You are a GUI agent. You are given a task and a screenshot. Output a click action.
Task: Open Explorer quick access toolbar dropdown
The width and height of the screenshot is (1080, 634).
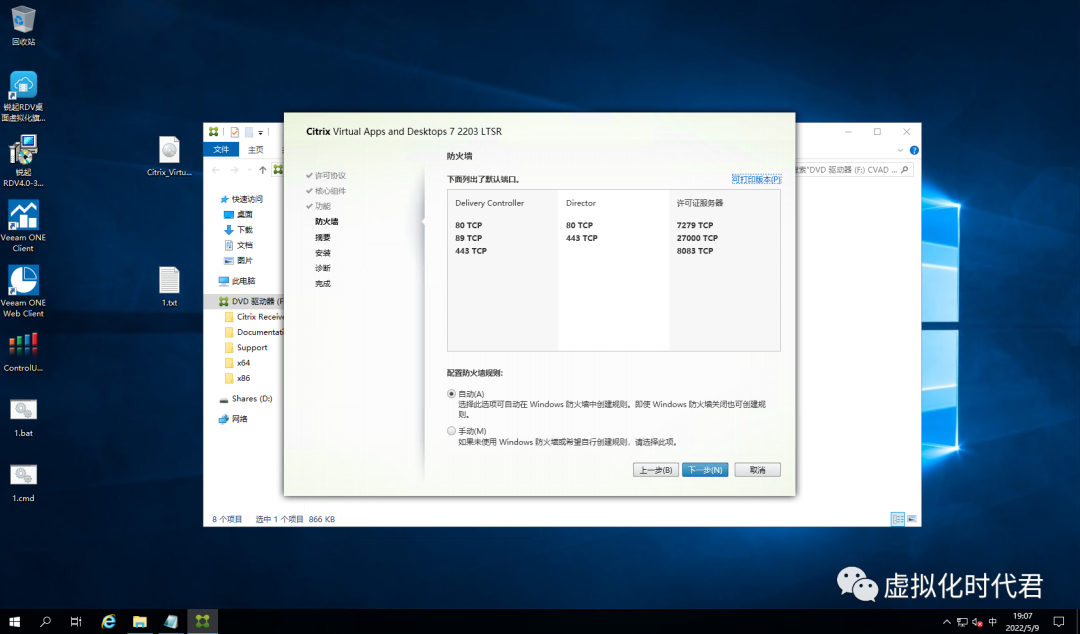tap(260, 132)
